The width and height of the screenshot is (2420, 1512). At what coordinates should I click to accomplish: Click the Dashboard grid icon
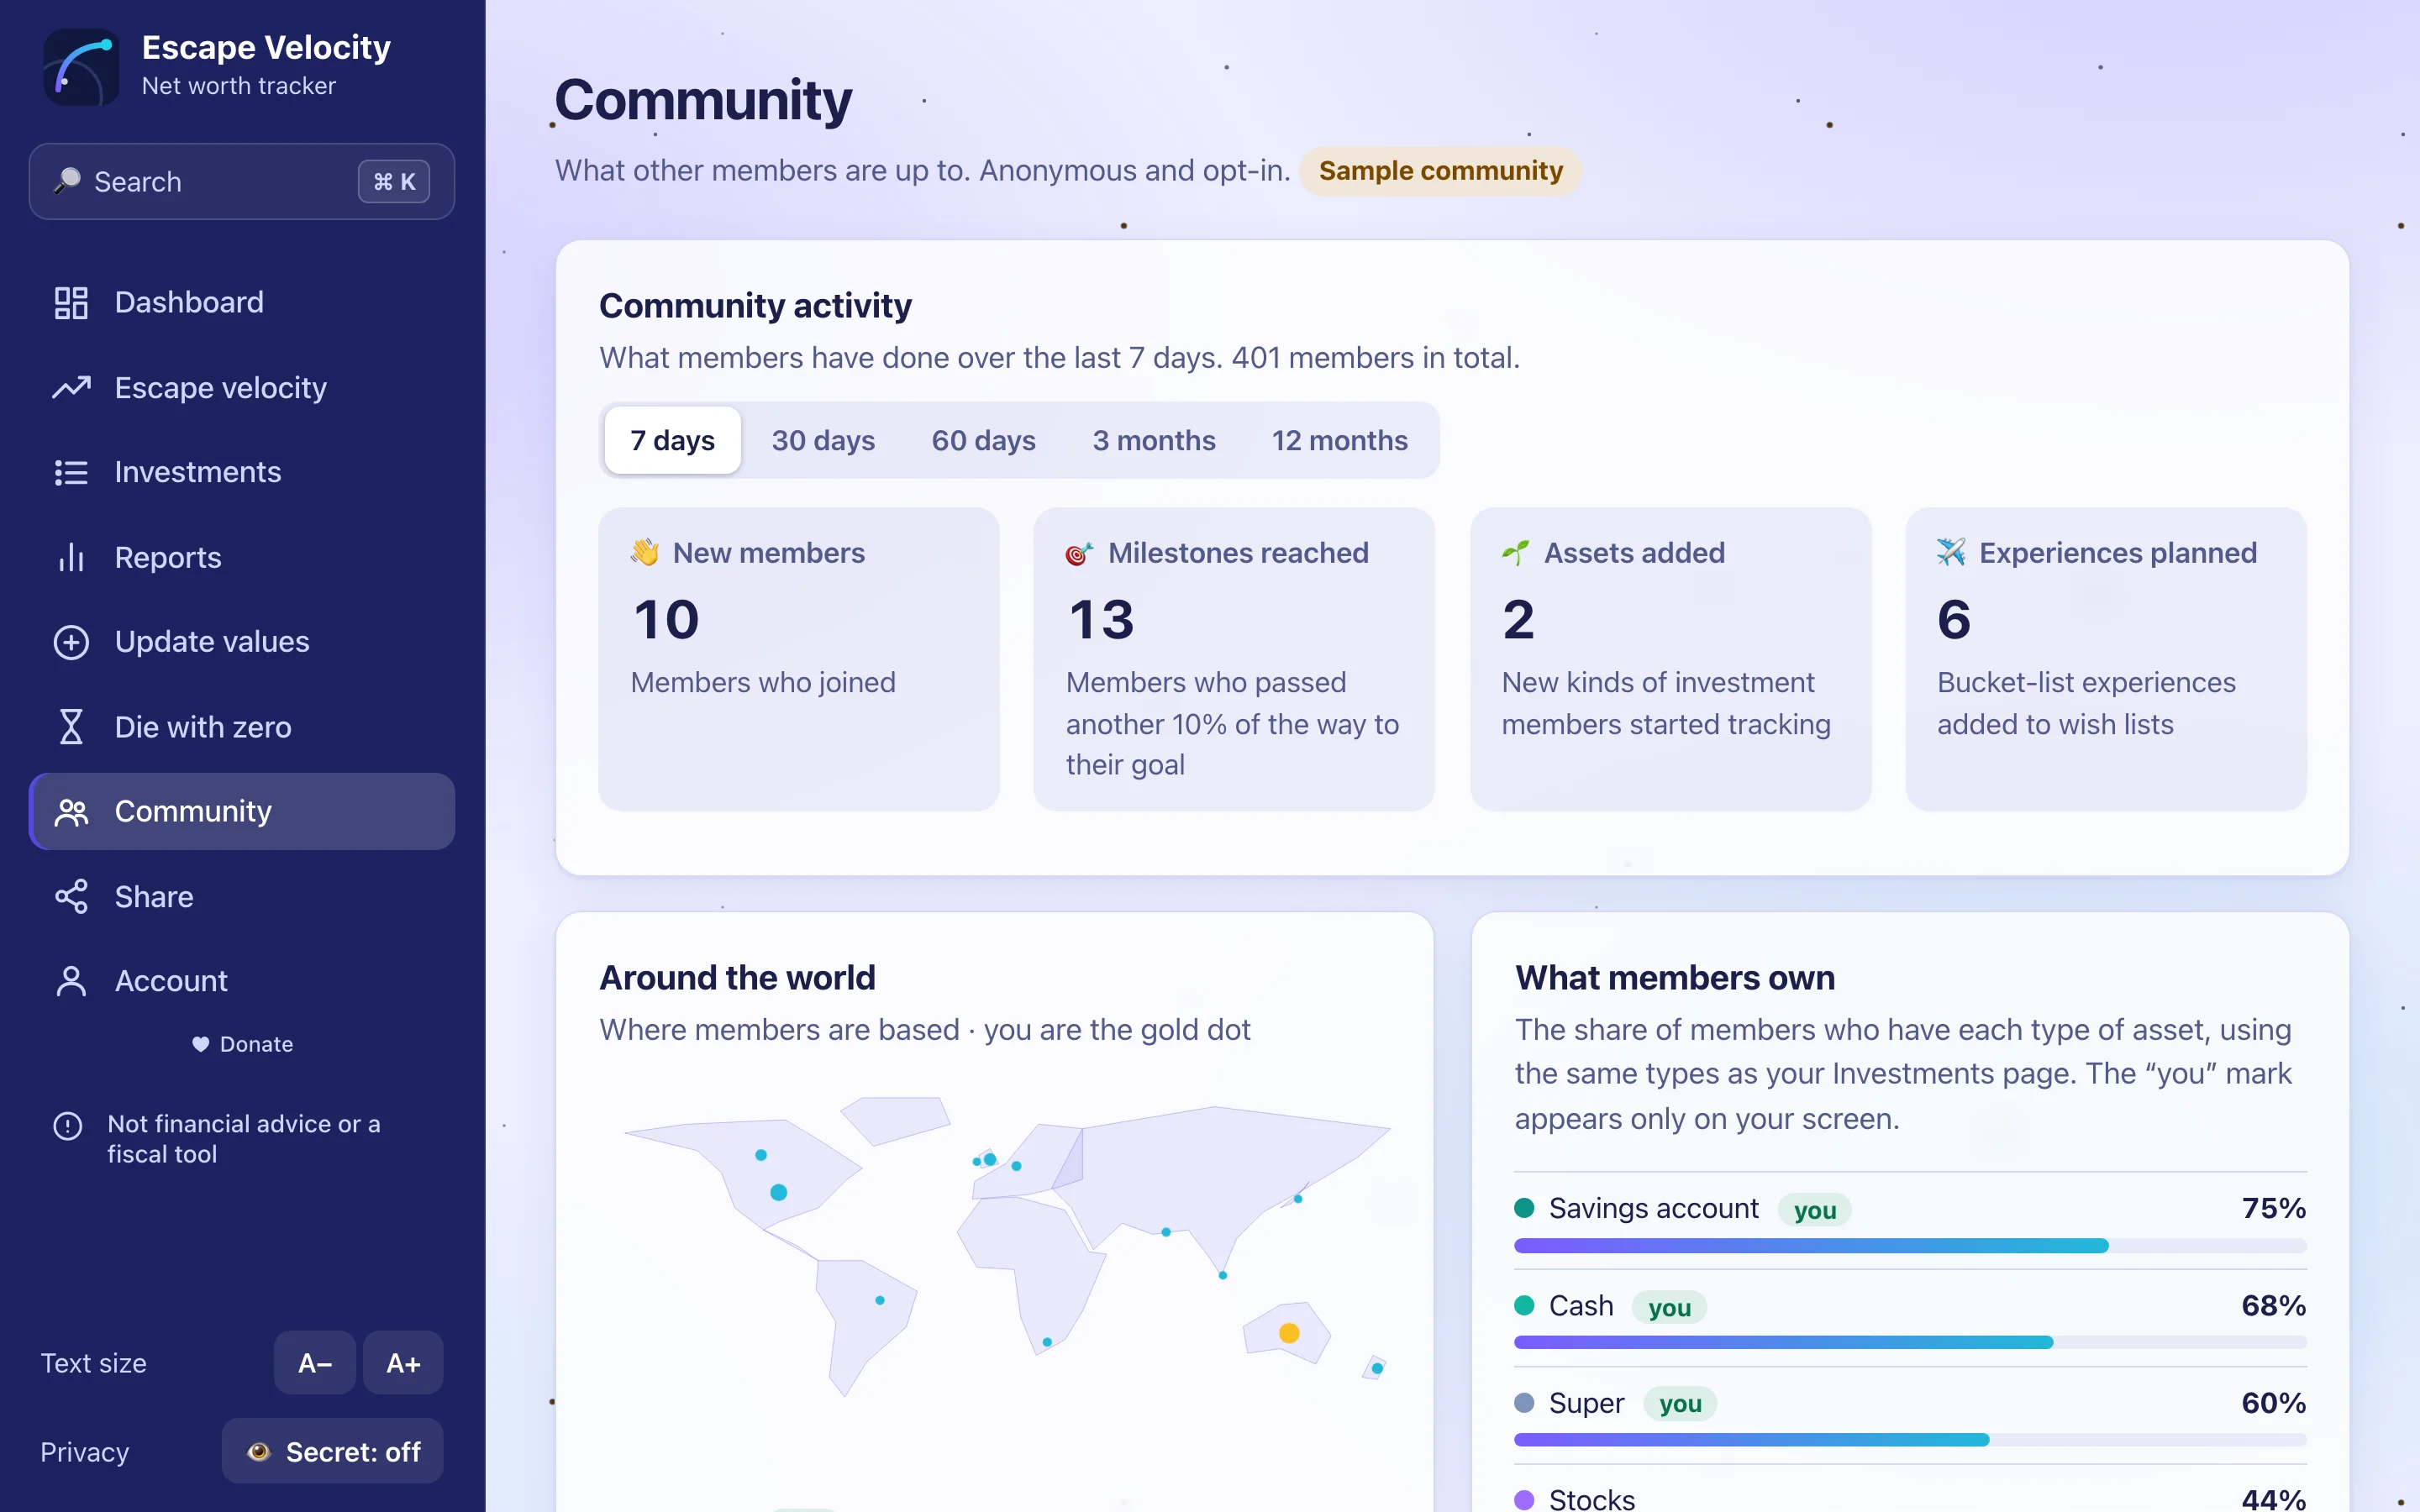[71, 303]
